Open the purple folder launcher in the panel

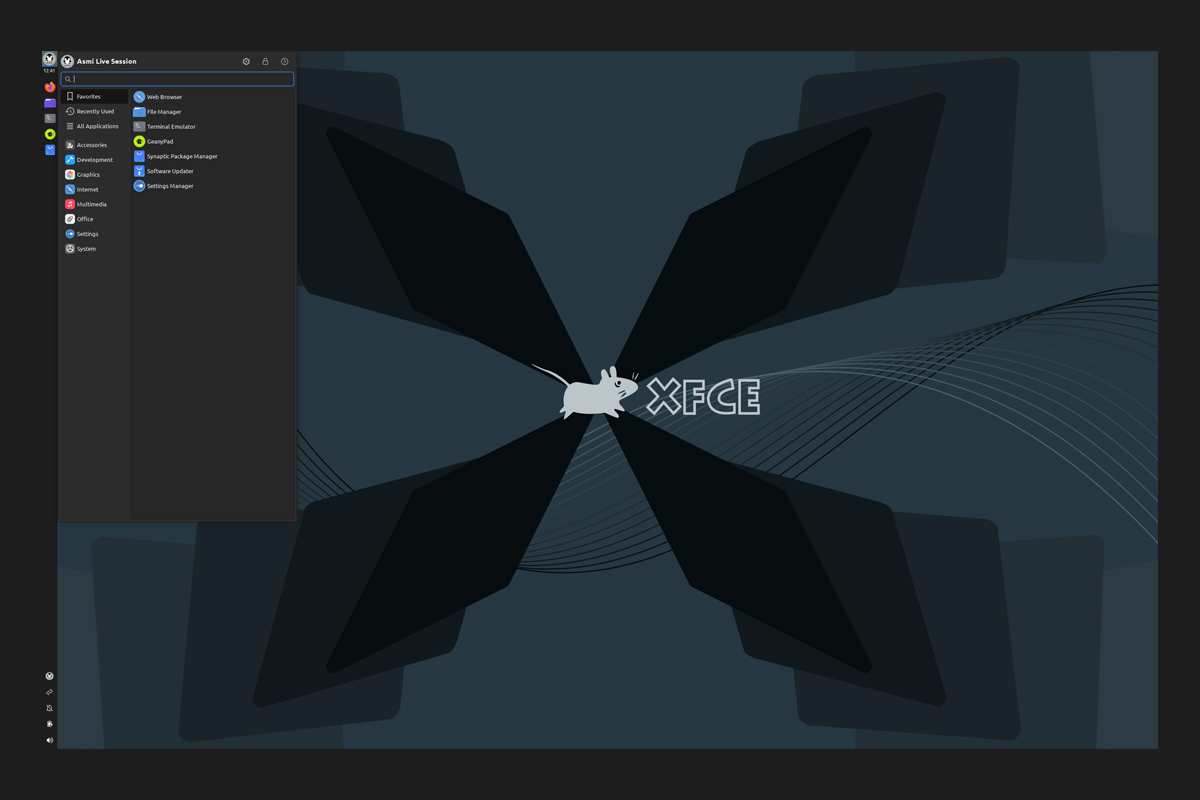50,103
